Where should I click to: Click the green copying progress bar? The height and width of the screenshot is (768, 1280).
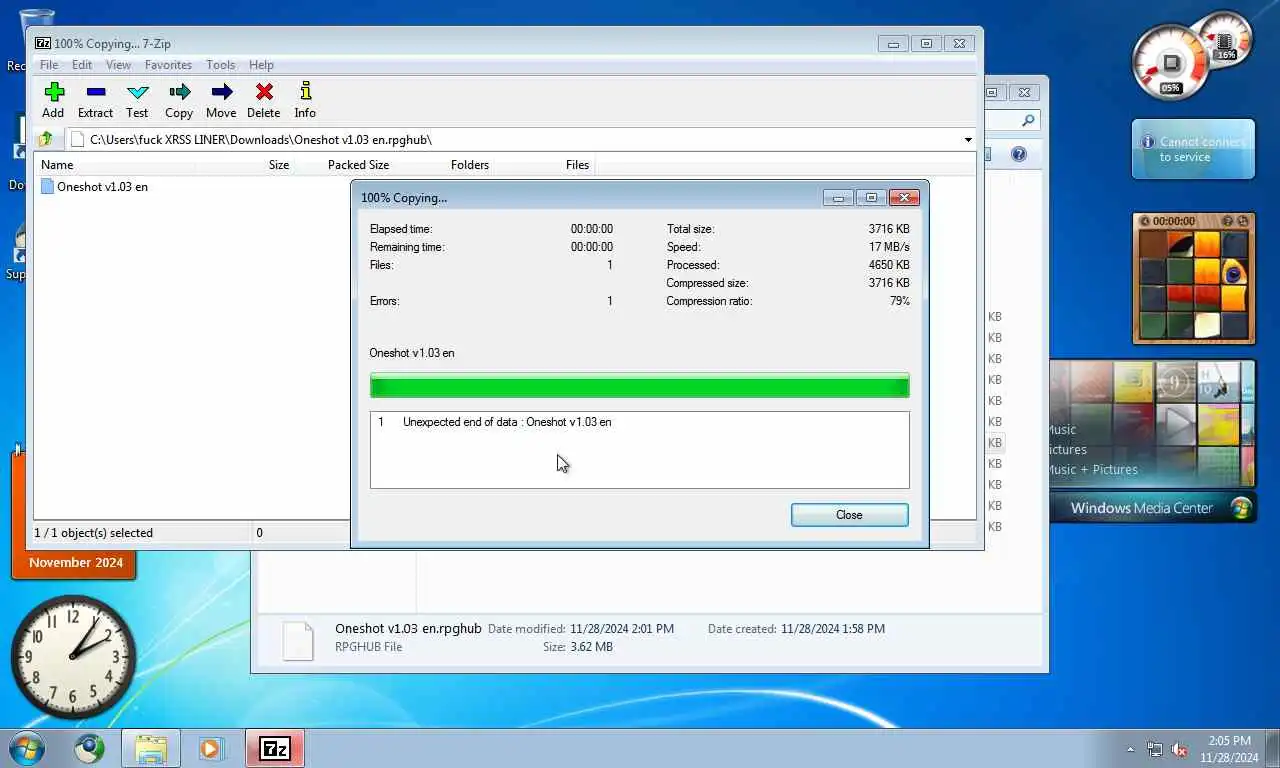click(x=639, y=386)
